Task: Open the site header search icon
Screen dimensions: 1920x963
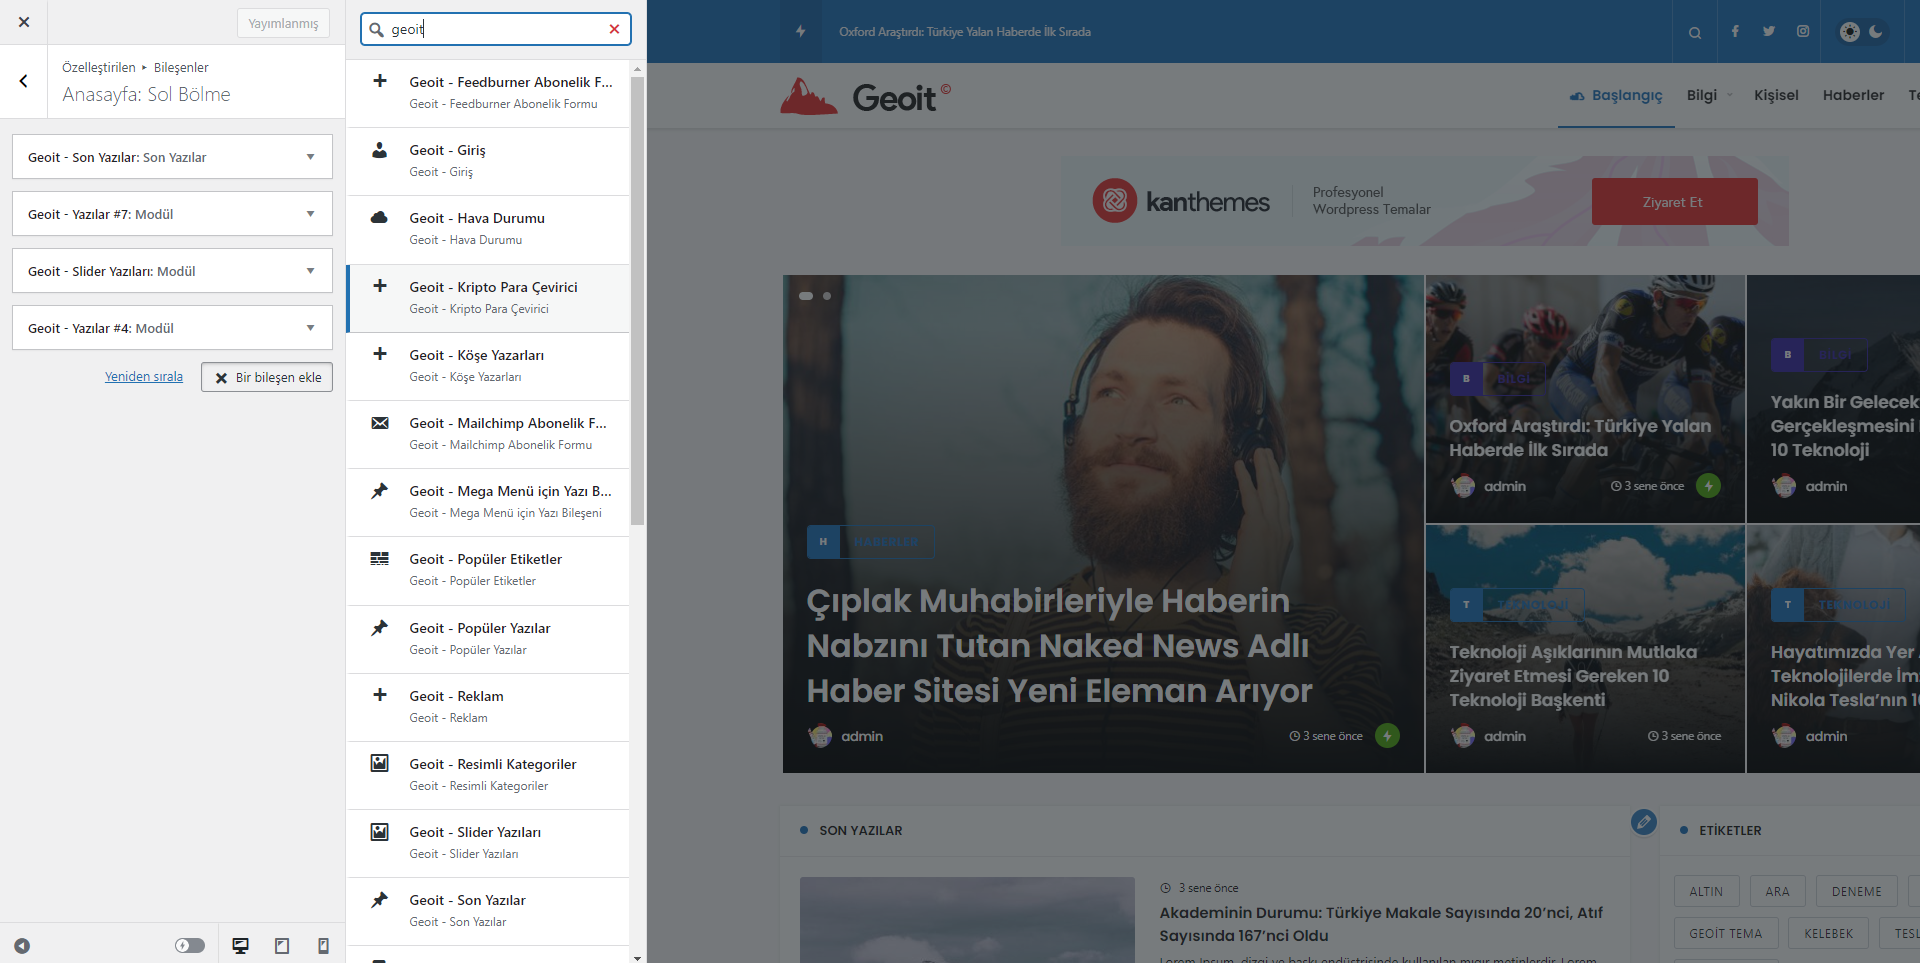Action: pyautogui.click(x=1695, y=32)
